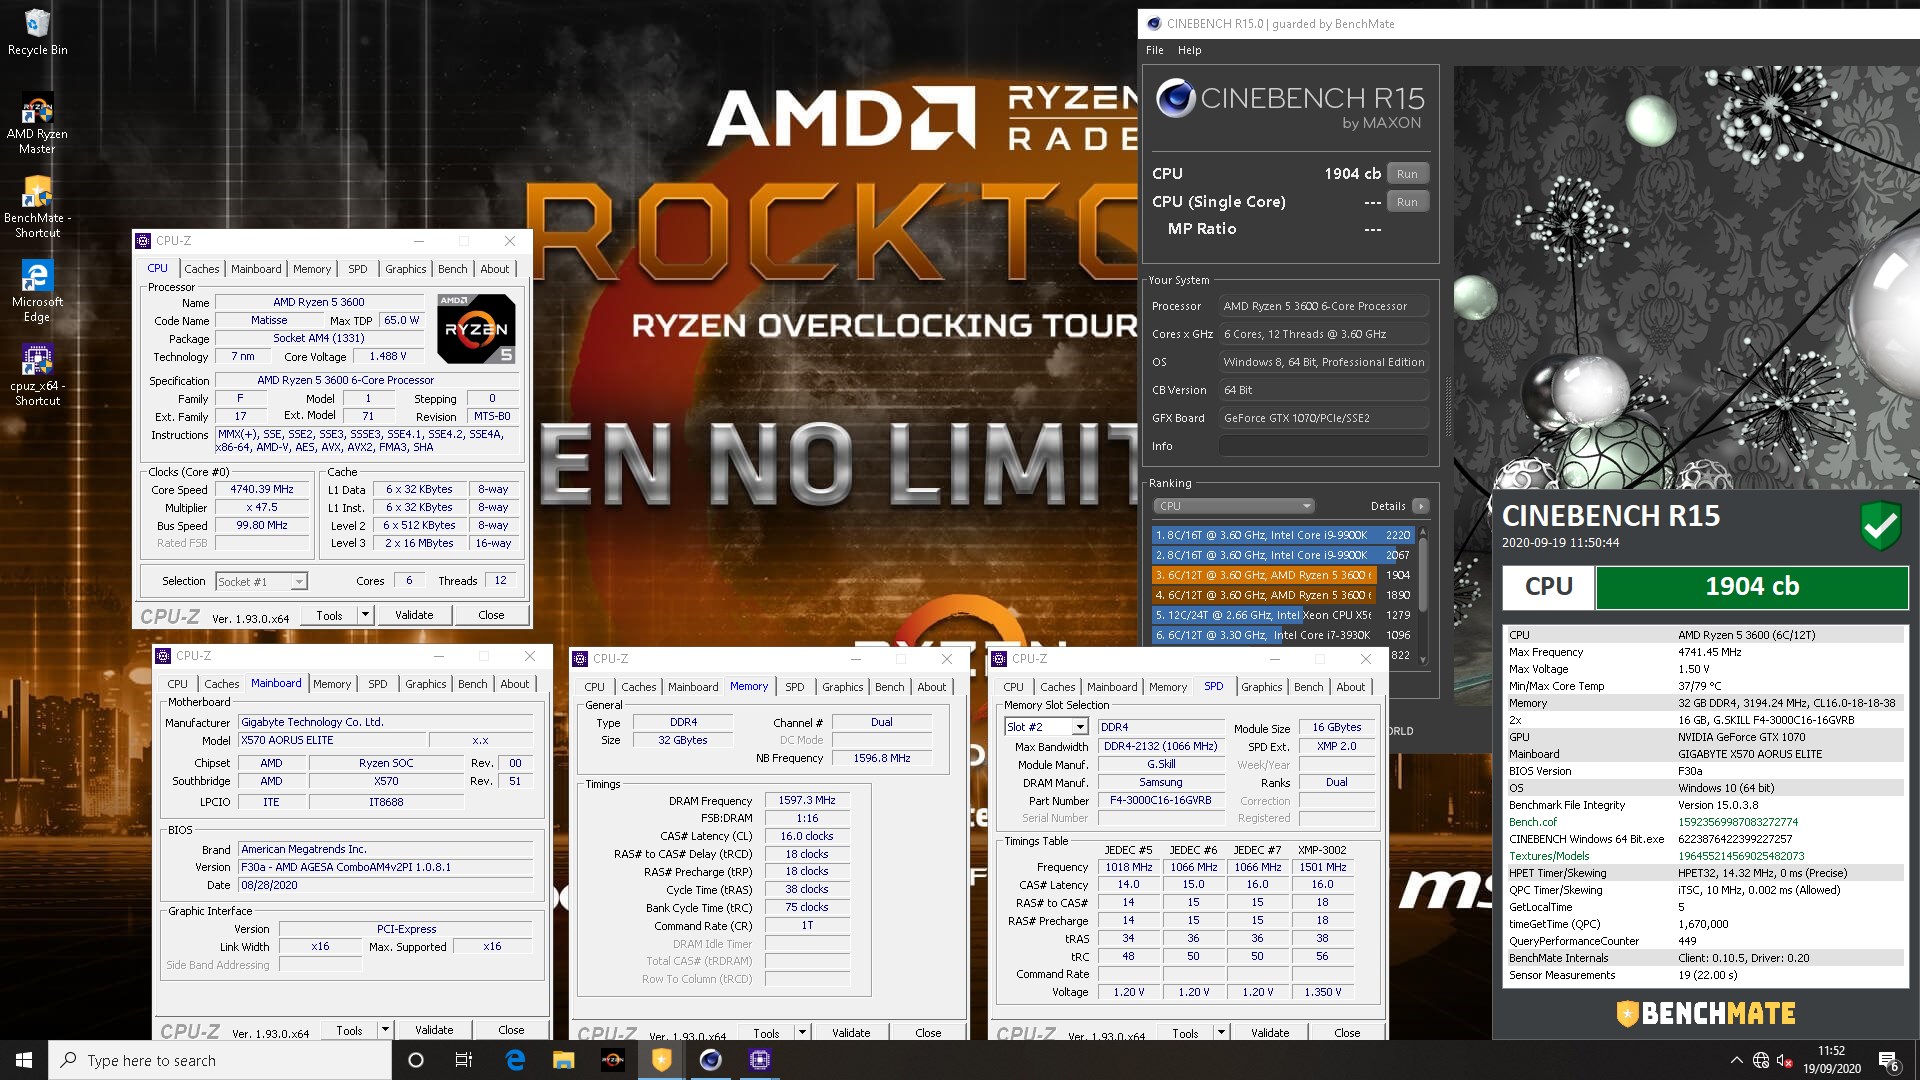Select ranking entry 6 Intel Core i7-3930K
This screenshot has height=1080, width=1920.
[1283, 635]
